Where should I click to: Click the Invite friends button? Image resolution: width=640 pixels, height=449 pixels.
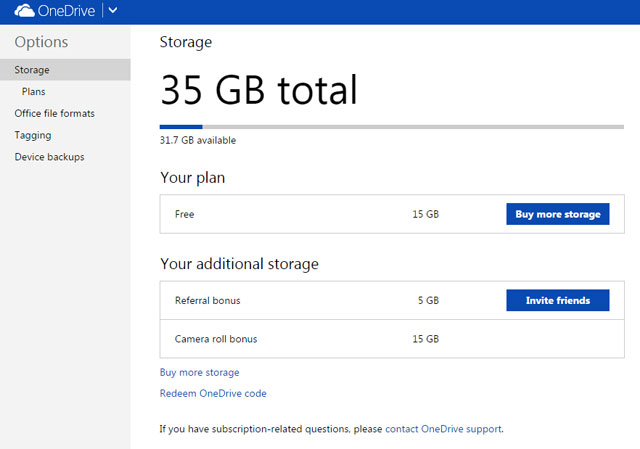pyautogui.click(x=557, y=300)
